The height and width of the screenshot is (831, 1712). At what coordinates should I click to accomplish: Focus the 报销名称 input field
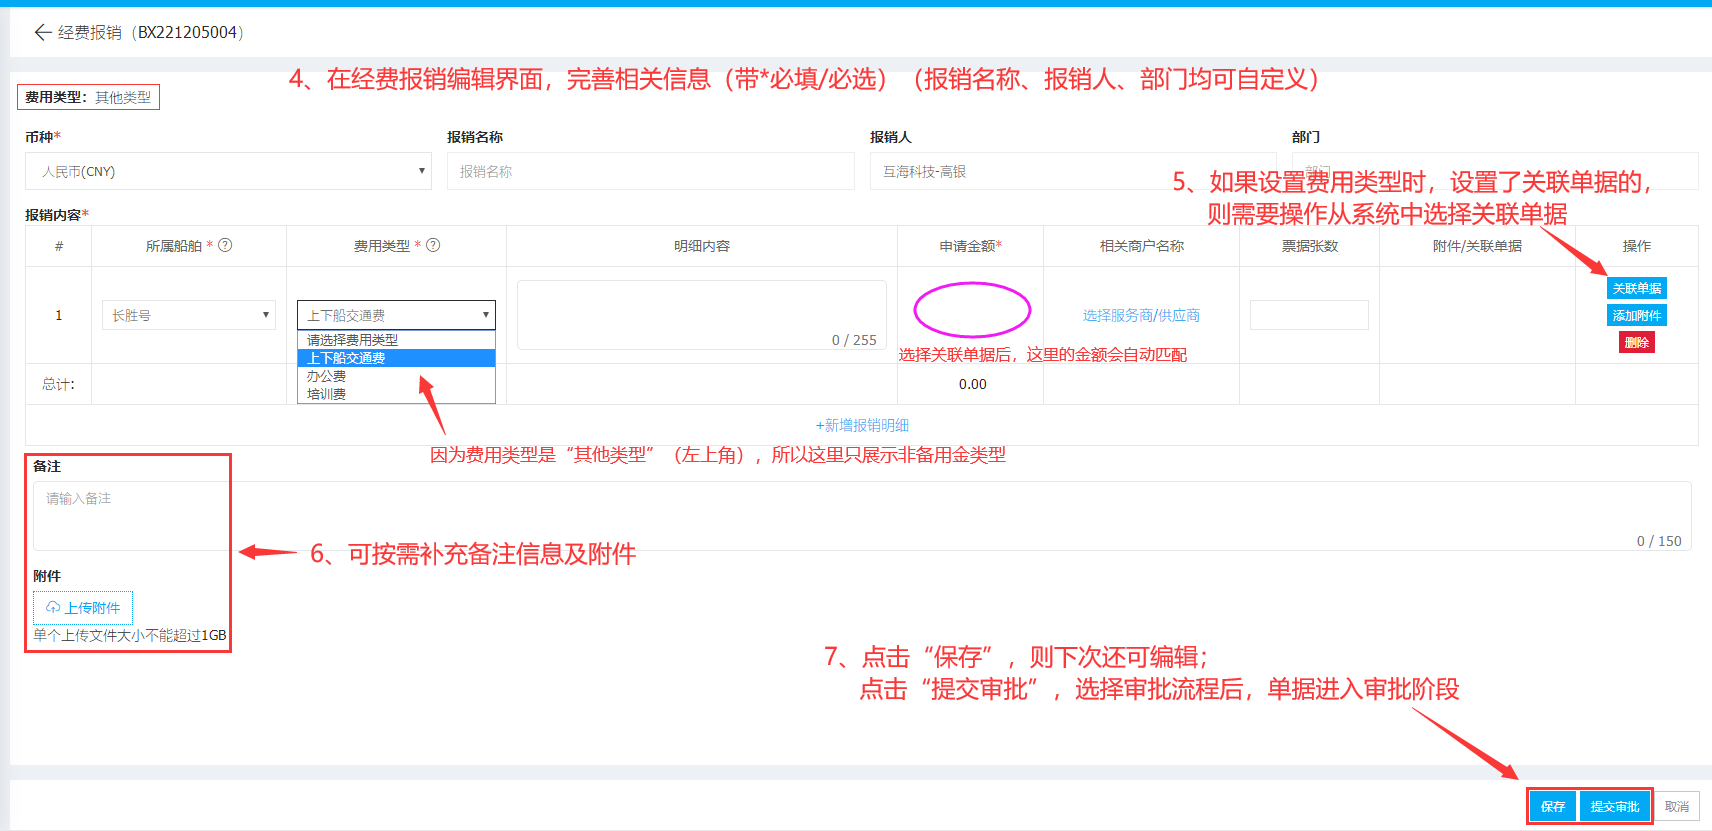[x=651, y=171]
